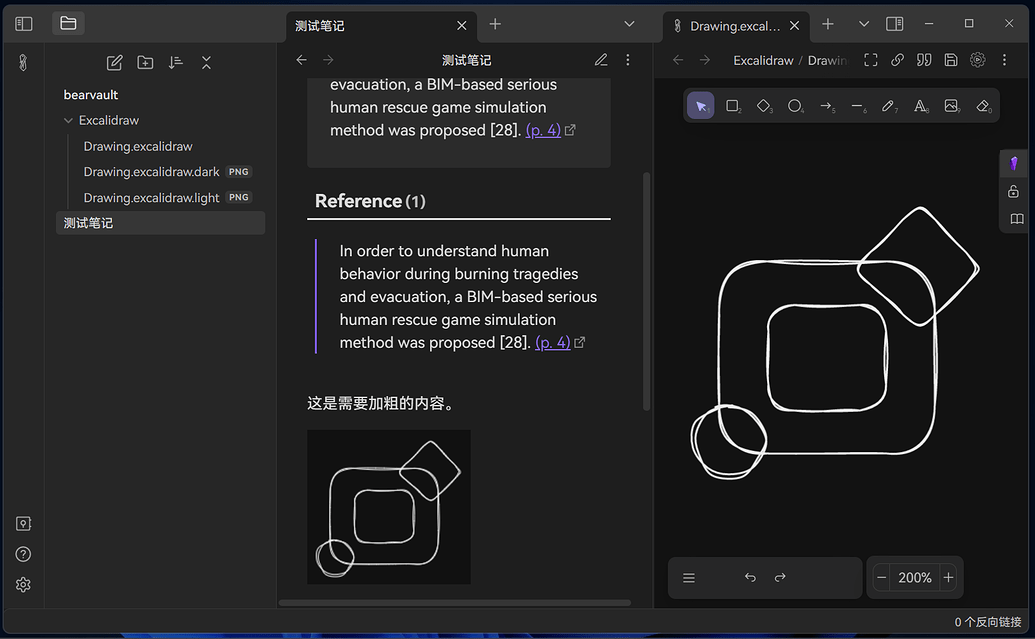Open the Excalidraw more options menu

click(1004, 60)
